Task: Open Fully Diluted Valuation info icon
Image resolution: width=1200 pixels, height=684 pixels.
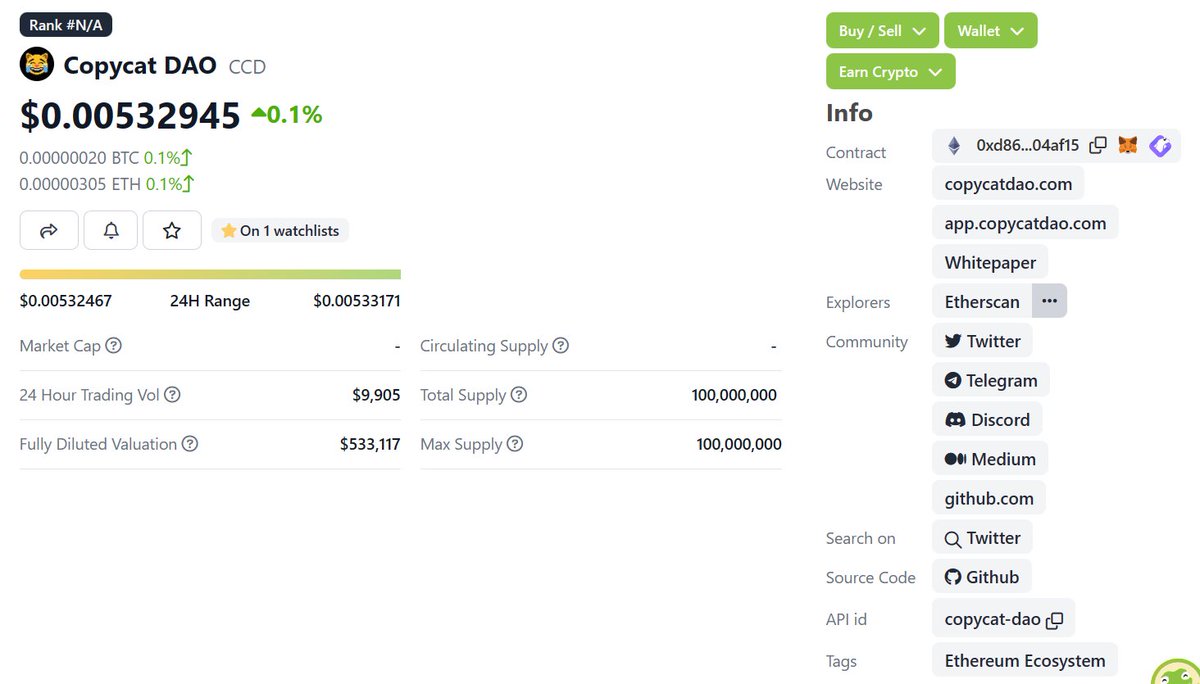Action: (x=190, y=444)
